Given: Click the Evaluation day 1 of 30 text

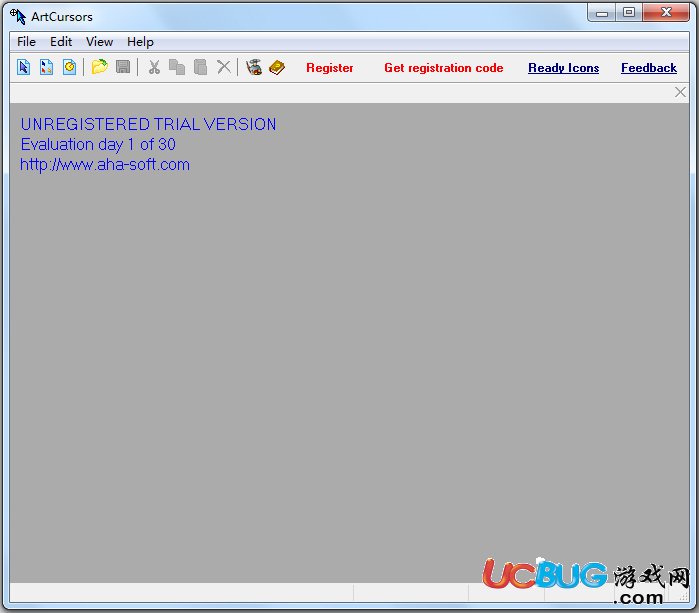Looking at the screenshot, I should coord(98,144).
